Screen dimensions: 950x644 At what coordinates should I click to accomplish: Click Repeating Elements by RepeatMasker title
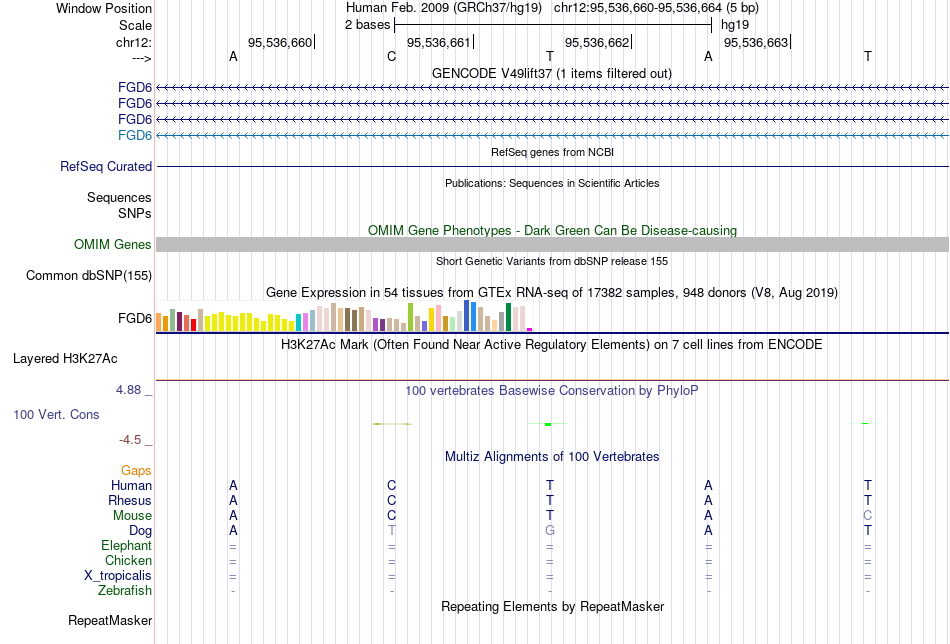[552, 606]
